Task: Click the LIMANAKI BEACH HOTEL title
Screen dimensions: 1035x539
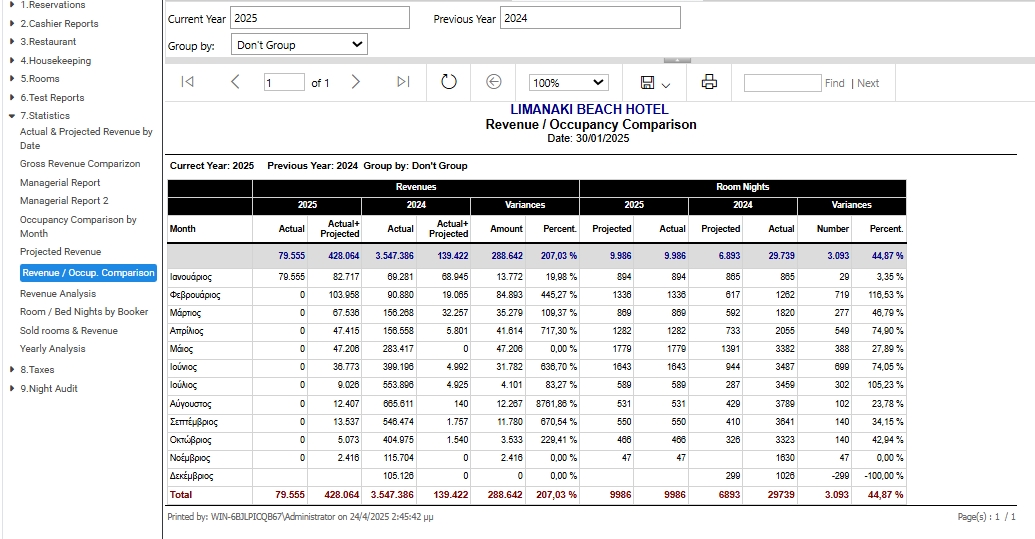Action: coord(589,110)
